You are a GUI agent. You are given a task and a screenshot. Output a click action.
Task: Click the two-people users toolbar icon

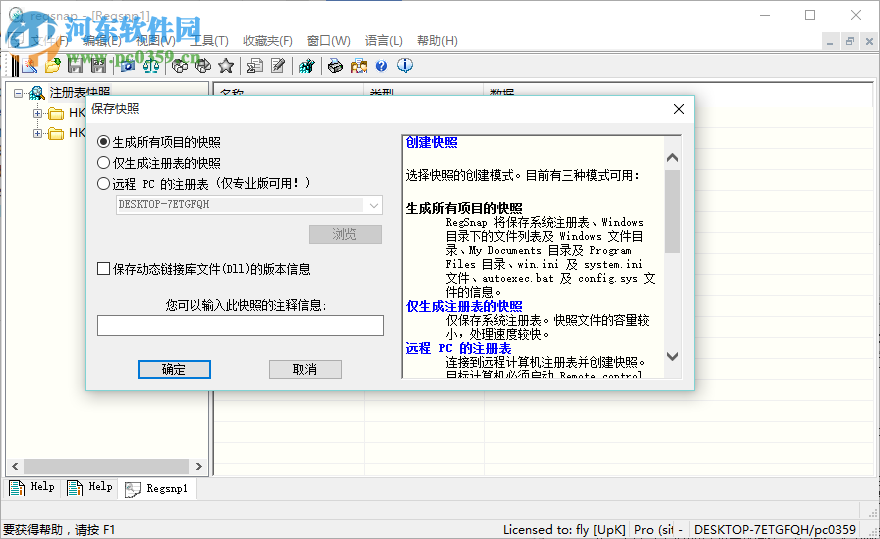point(359,66)
